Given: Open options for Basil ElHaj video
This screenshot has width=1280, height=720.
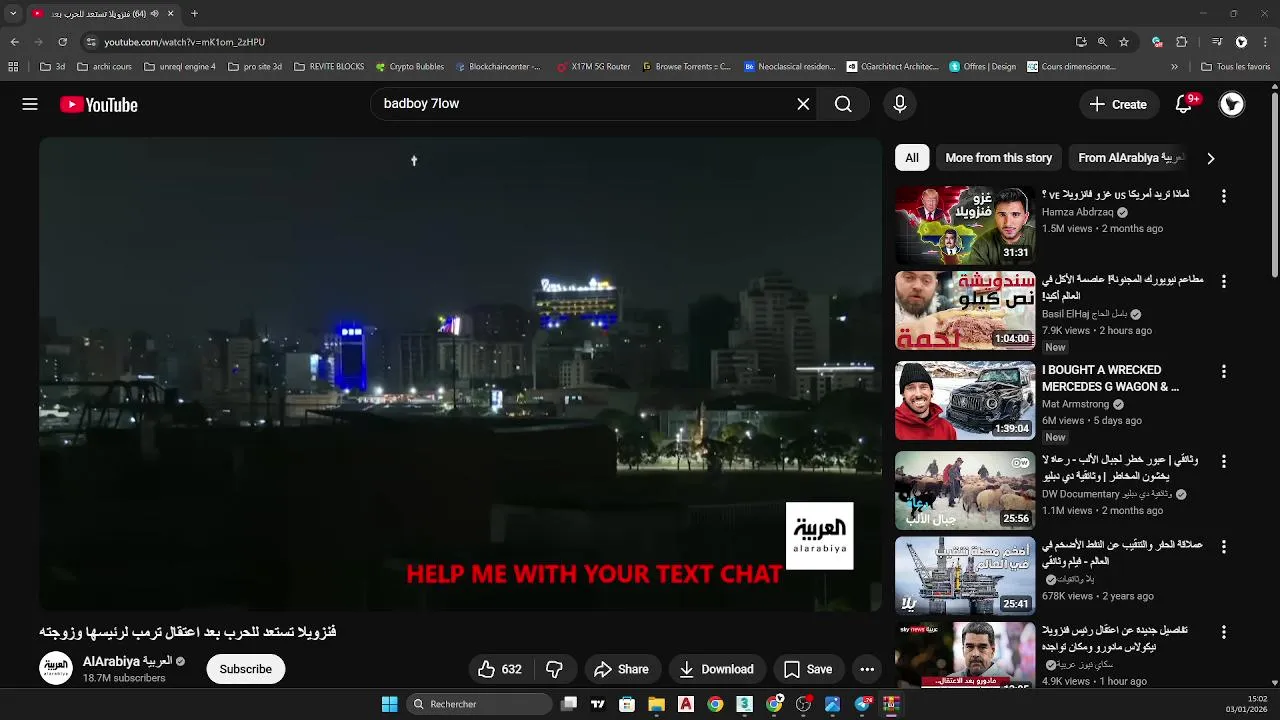Looking at the screenshot, I should pyautogui.click(x=1223, y=282).
